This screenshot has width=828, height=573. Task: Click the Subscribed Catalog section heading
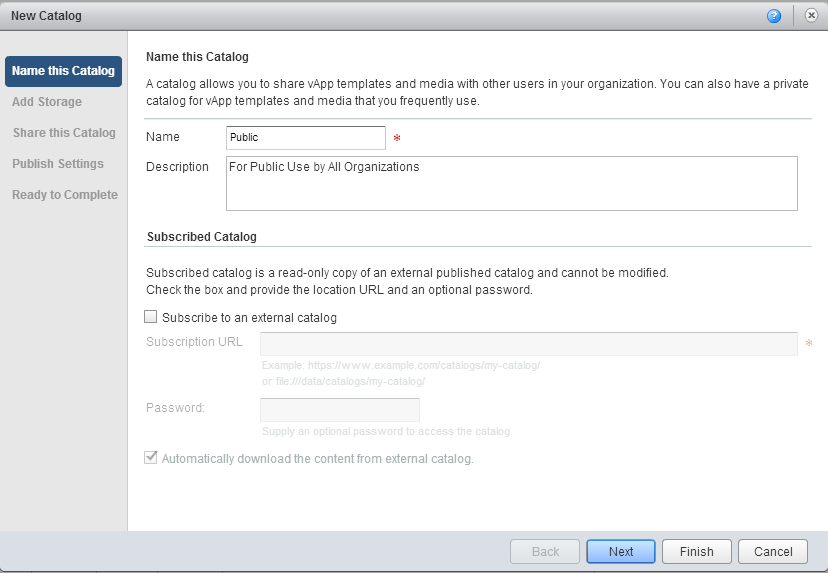pyautogui.click(x=201, y=237)
